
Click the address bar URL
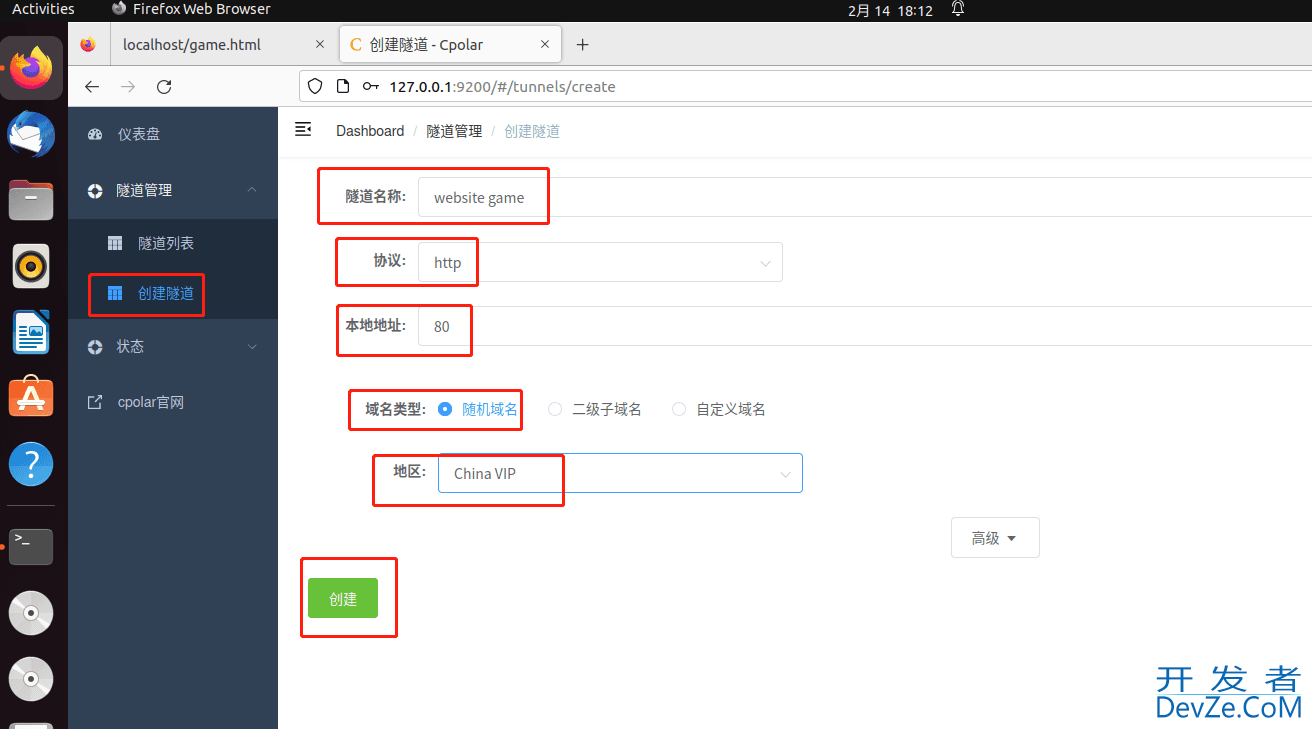[x=502, y=87]
